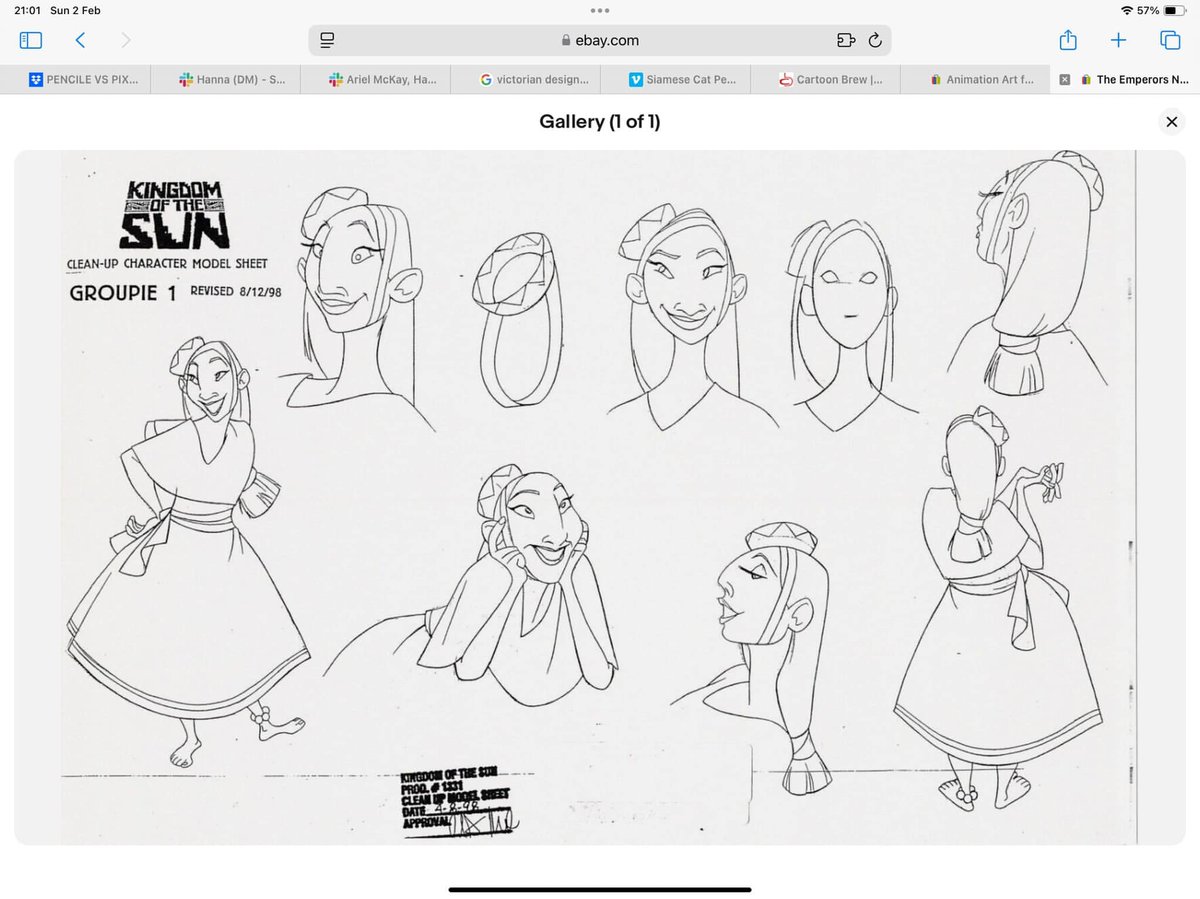Switch to the PENCILE VS PIX... tab
The image size is (1200, 899).
(x=75, y=80)
